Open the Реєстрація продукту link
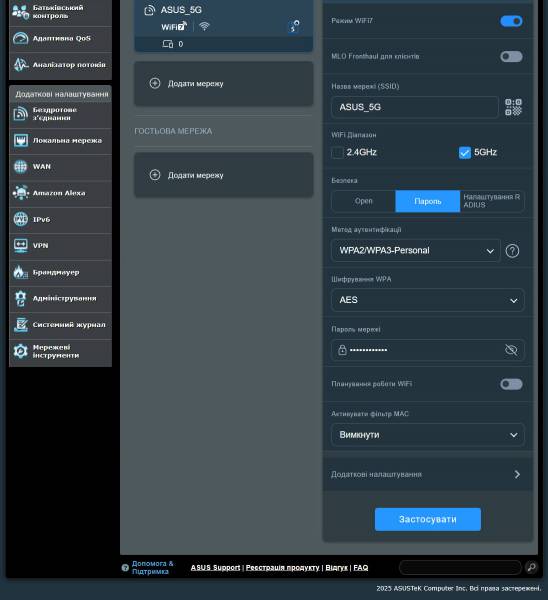This screenshot has width=548, height=600. tap(282, 567)
